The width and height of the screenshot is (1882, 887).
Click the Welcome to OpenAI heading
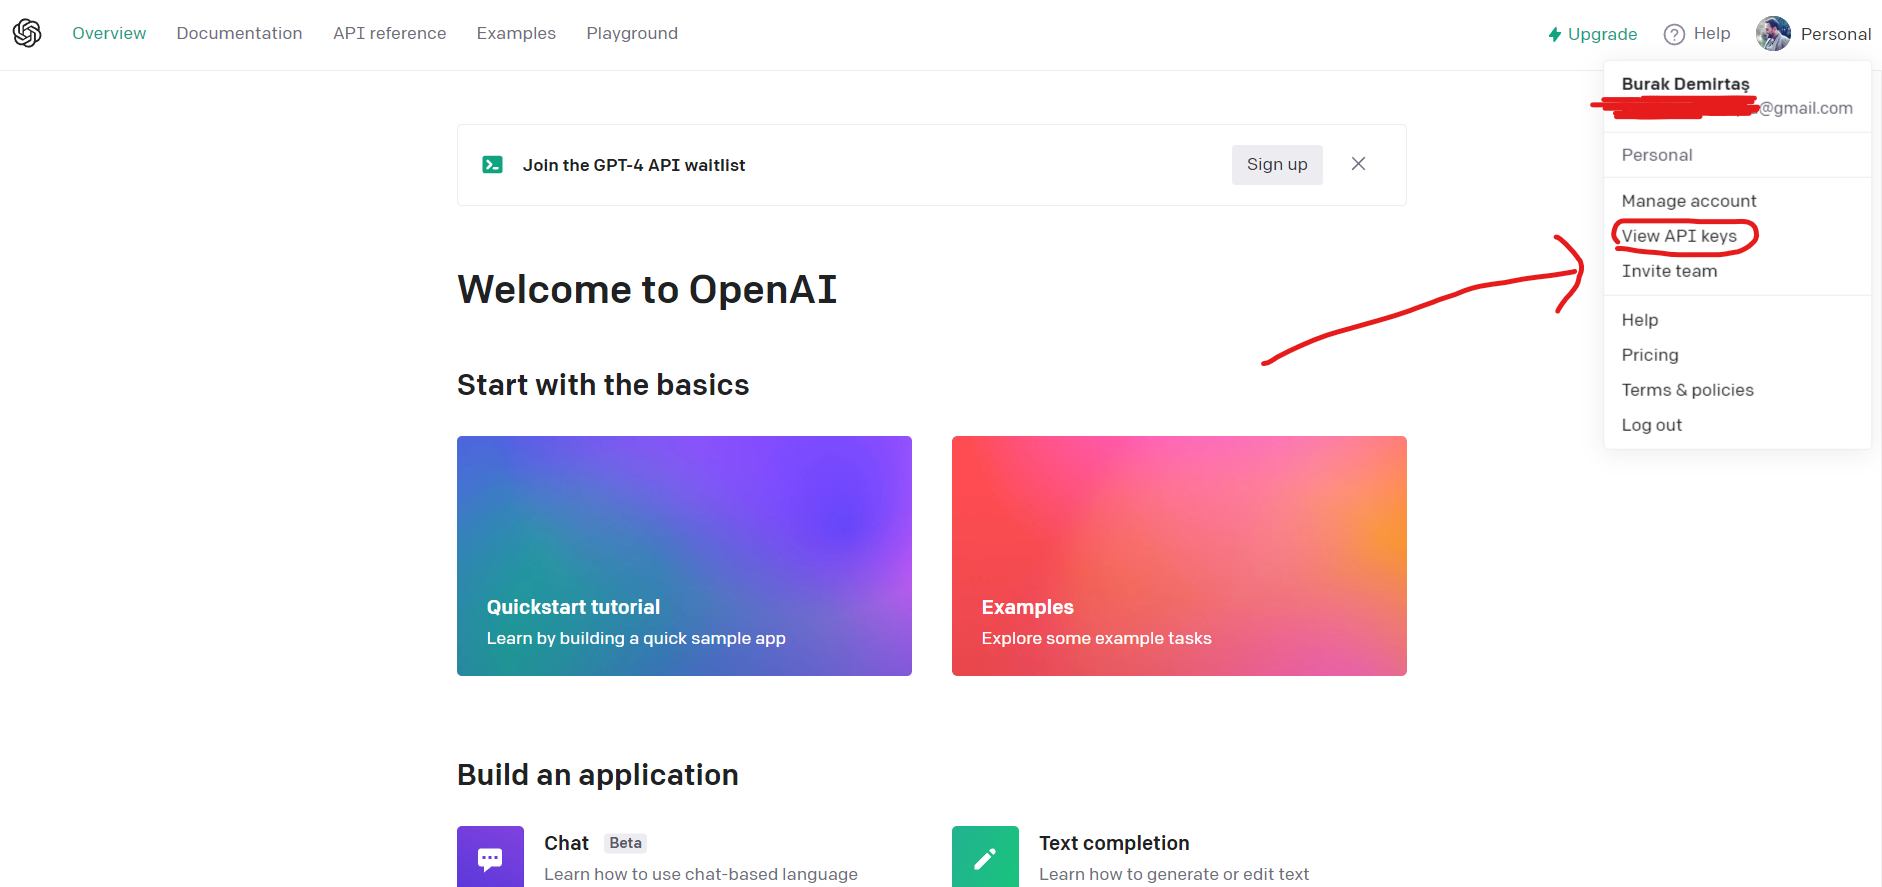pyautogui.click(x=647, y=290)
